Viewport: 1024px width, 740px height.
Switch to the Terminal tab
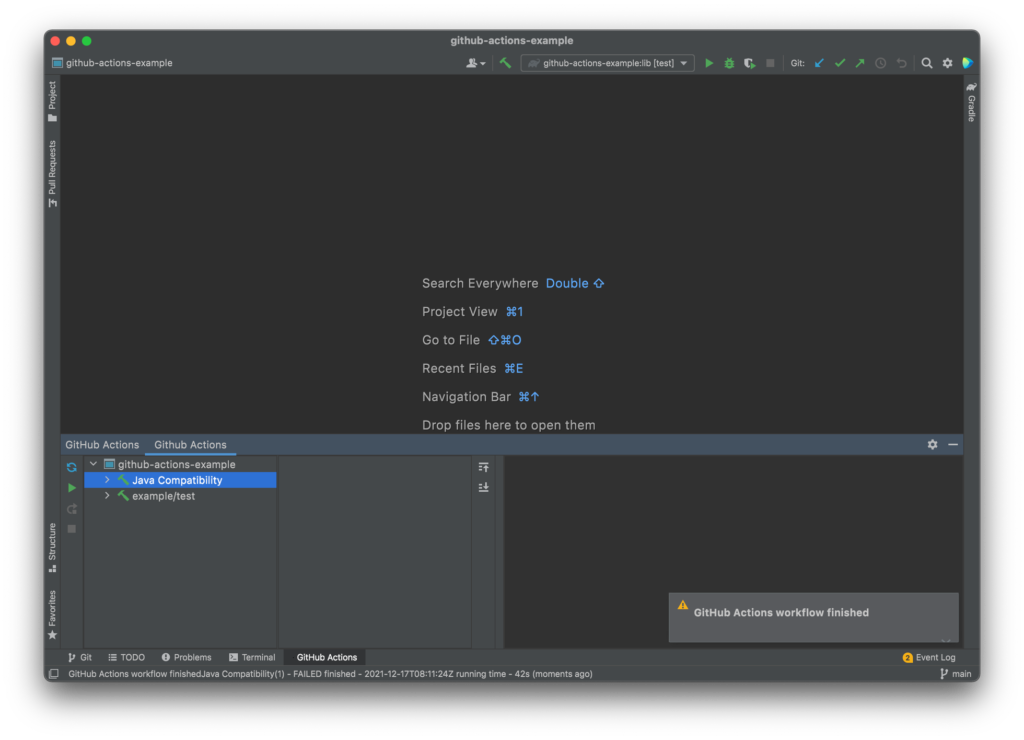coord(252,657)
